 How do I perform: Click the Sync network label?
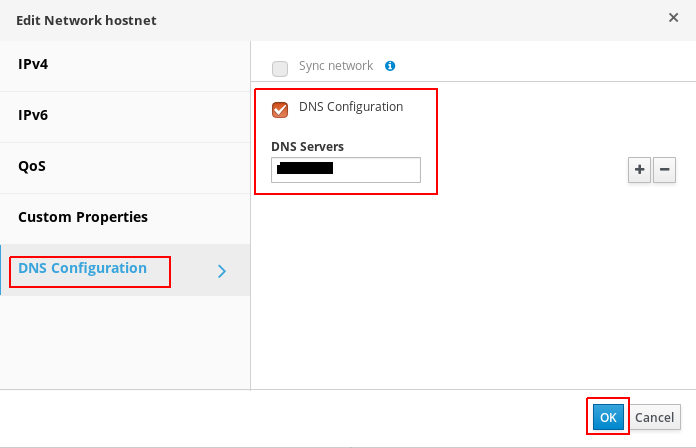(336, 66)
